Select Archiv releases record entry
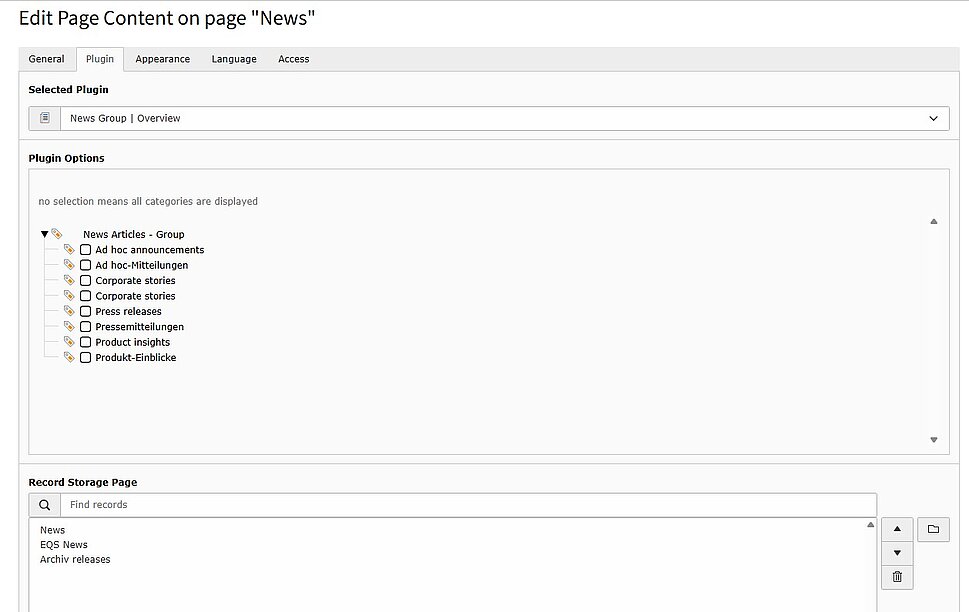The image size is (969, 612). coord(75,559)
